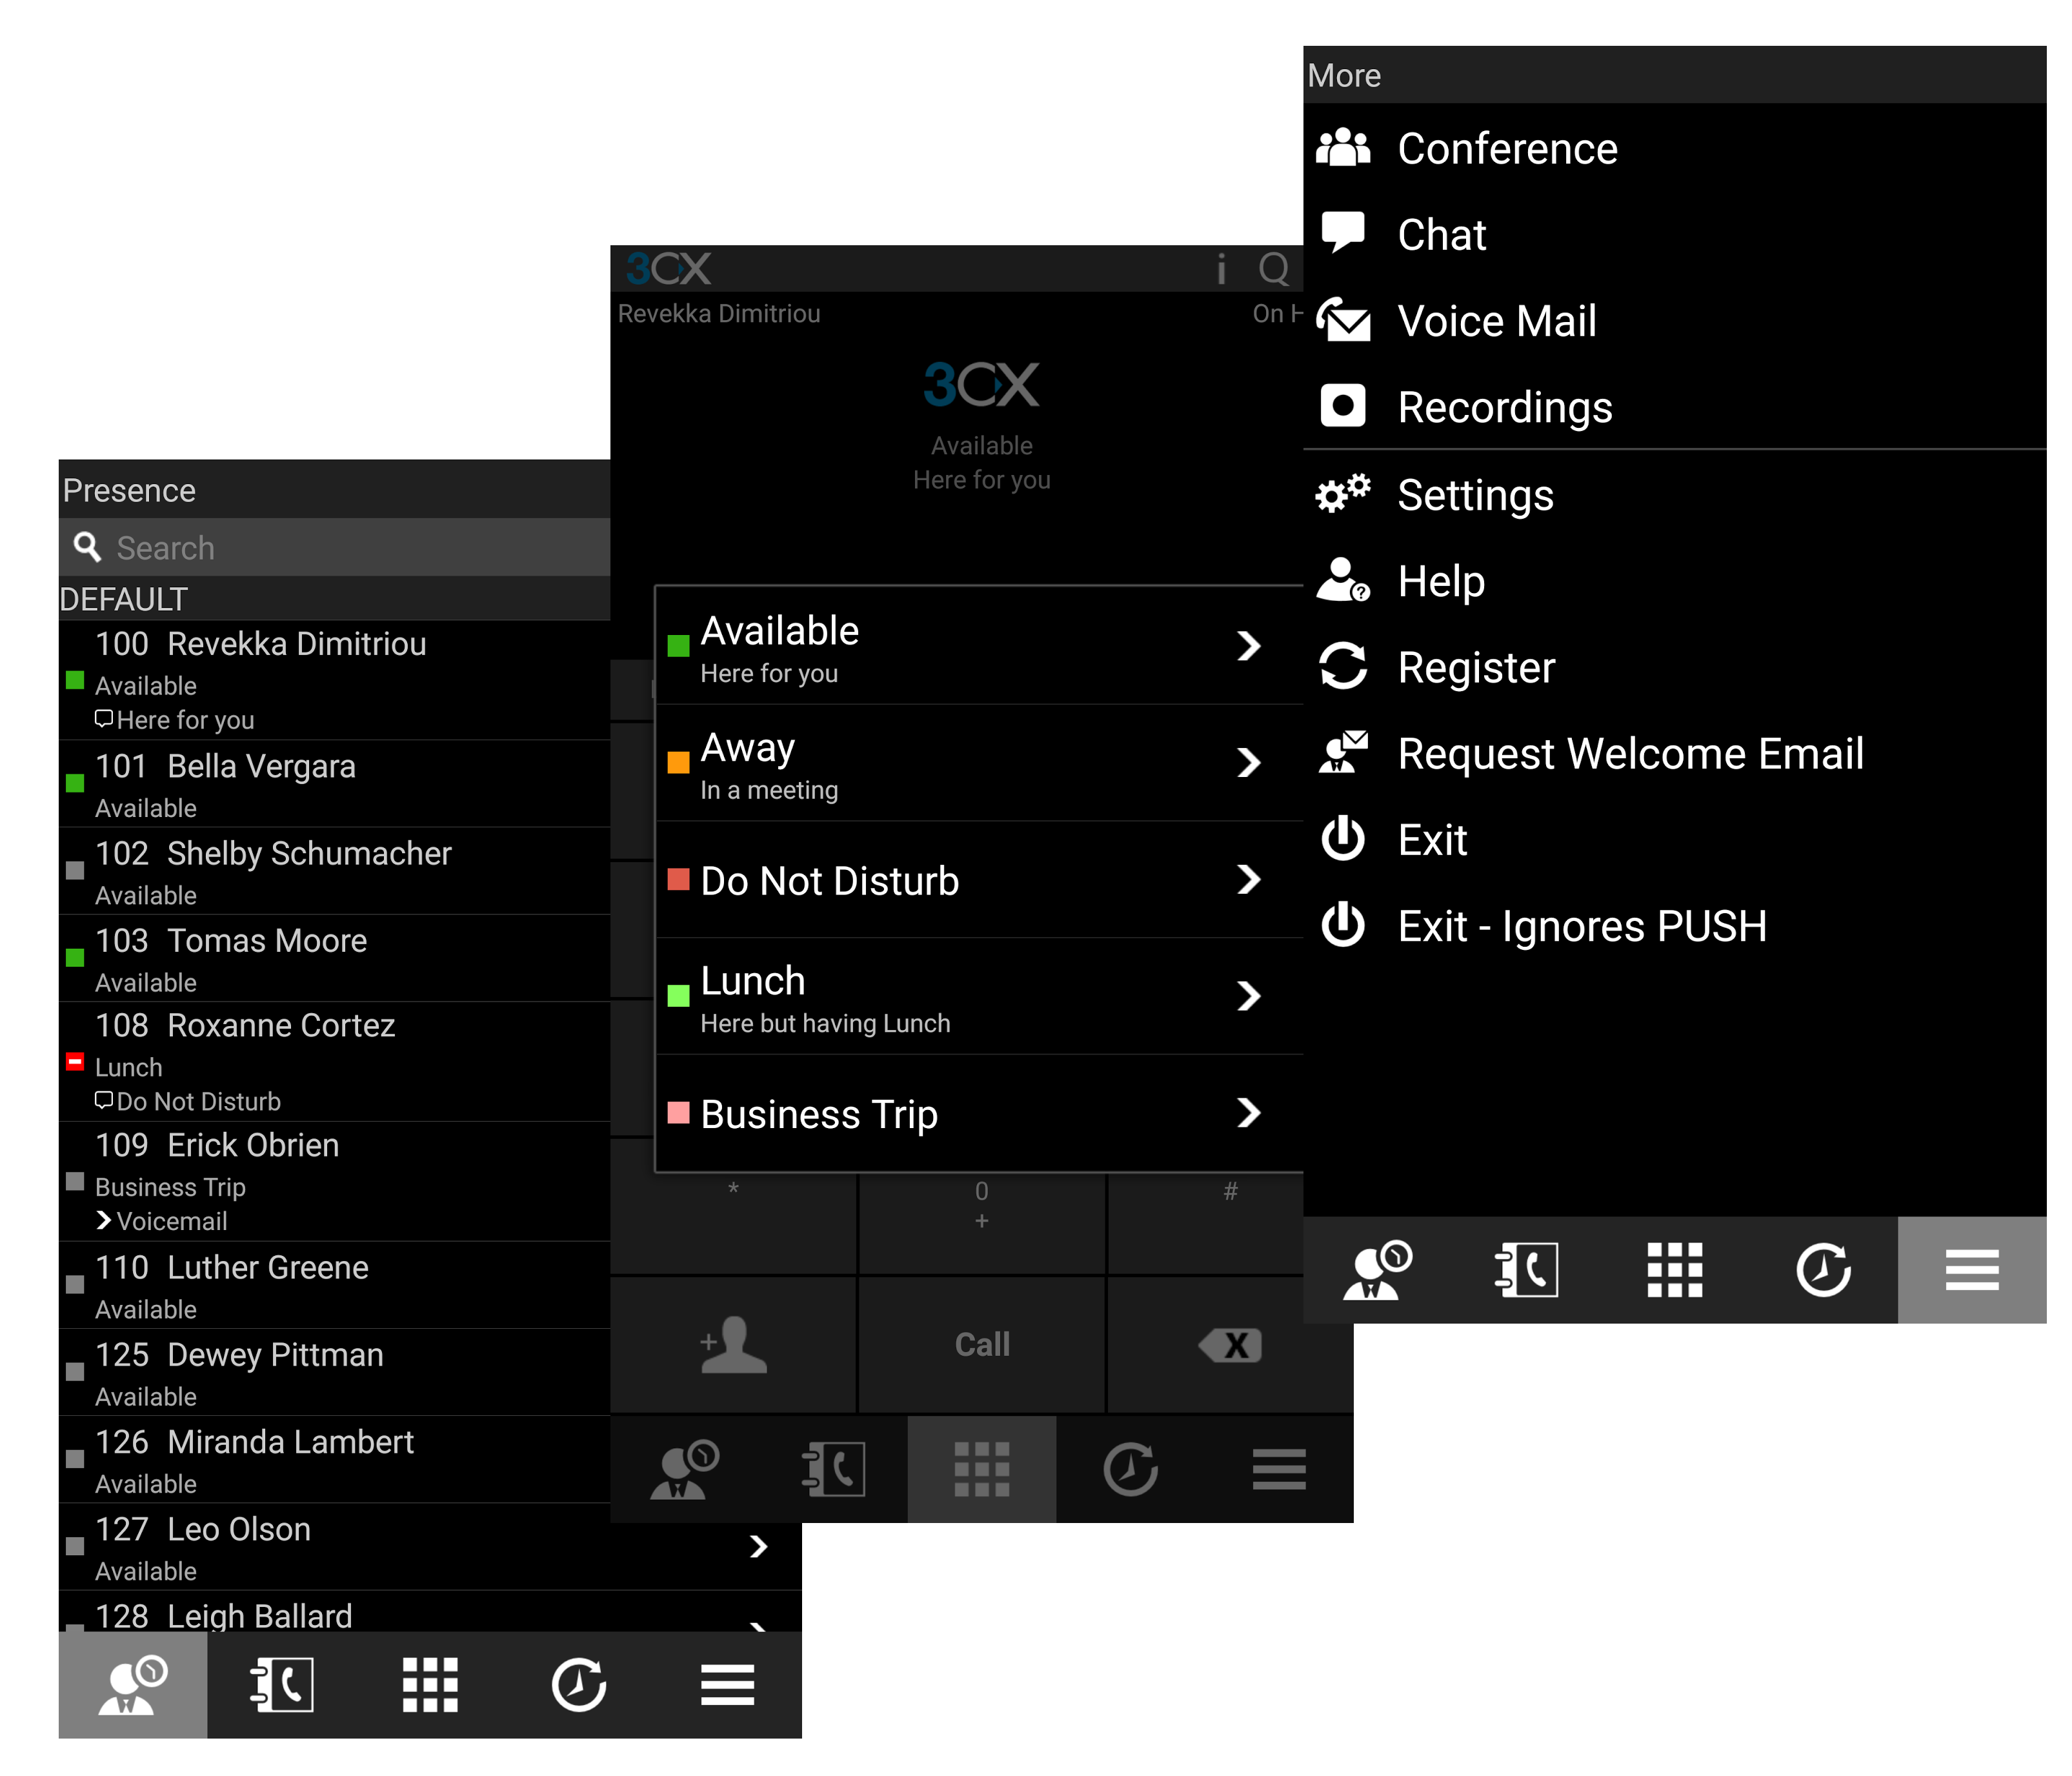
Task: Open Presence tab in More screen toolbar
Action: 1377,1269
